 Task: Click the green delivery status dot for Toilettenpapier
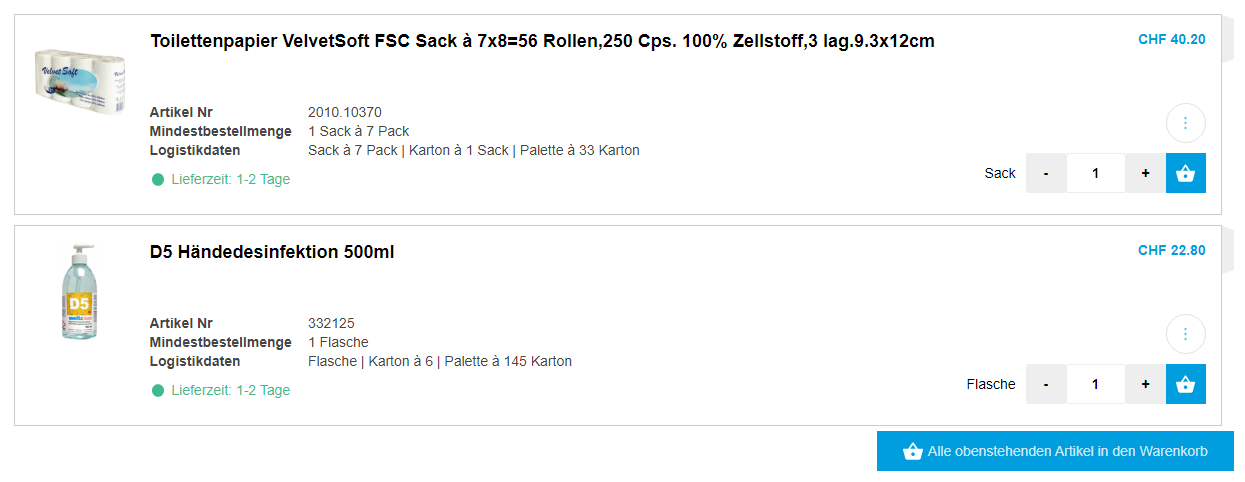pos(158,180)
